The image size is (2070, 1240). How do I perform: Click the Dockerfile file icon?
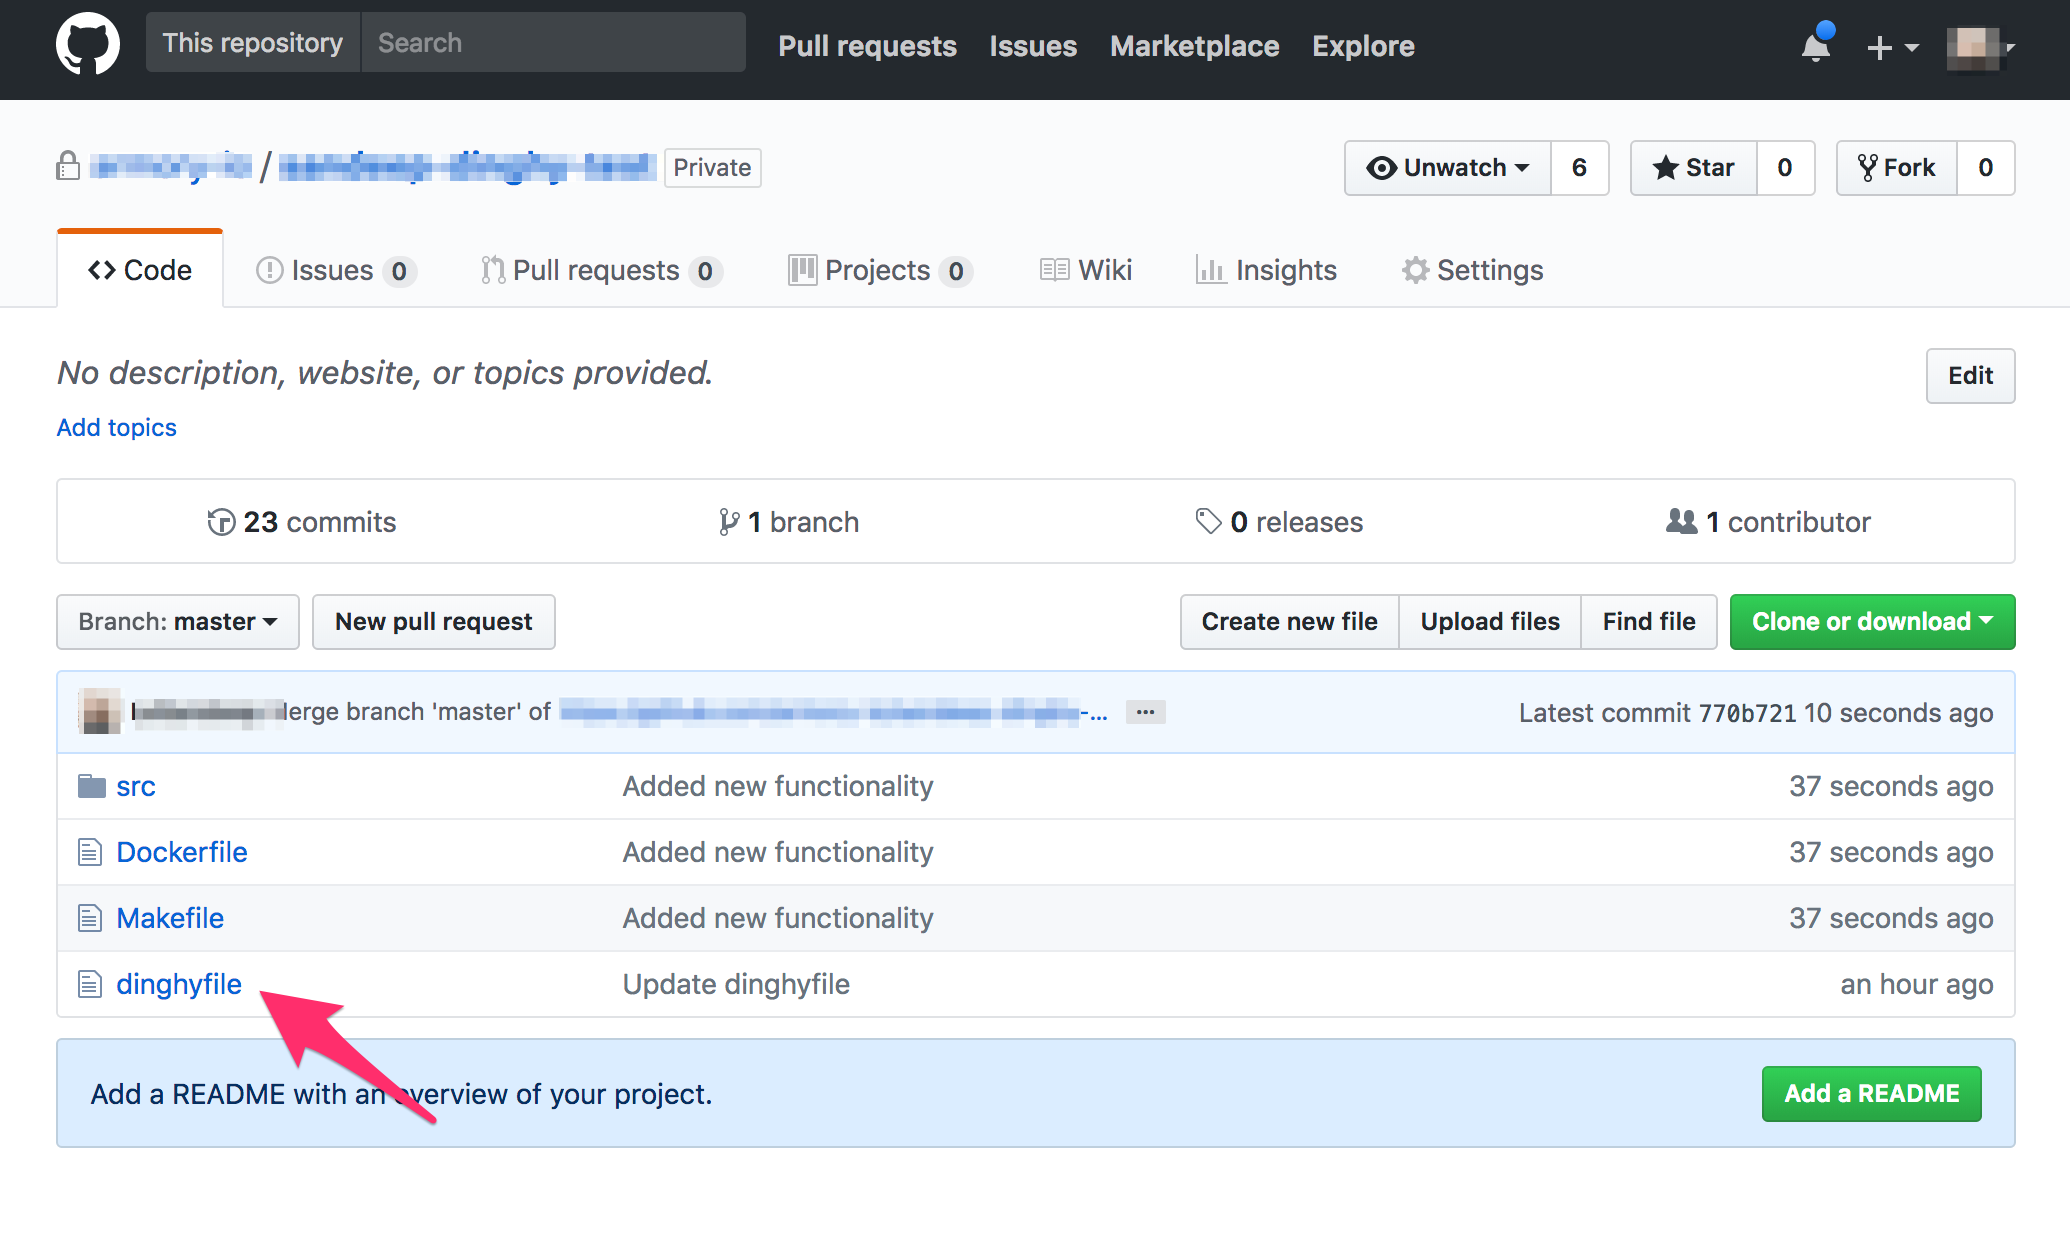point(90,852)
